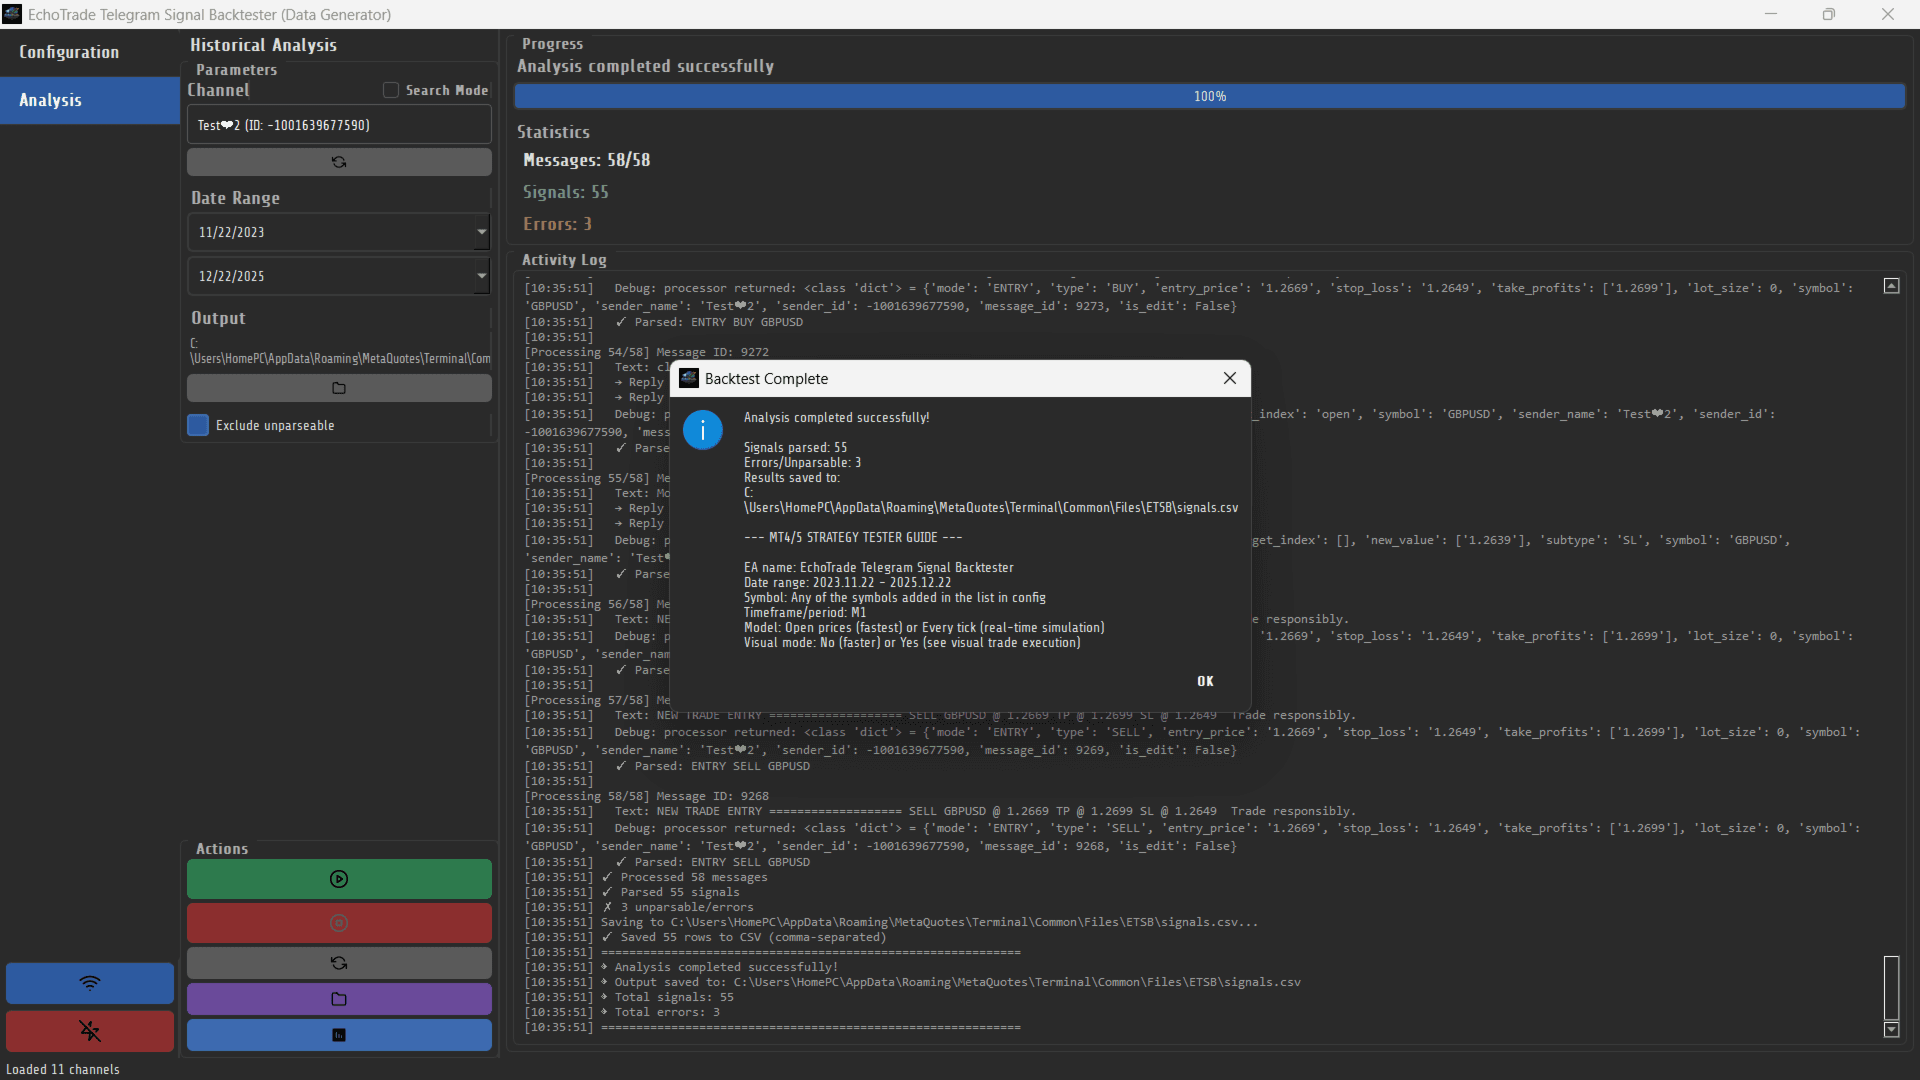The width and height of the screenshot is (1920, 1080).
Task: Click 'Analysis completed successfully' progress status text
Action: coord(645,66)
